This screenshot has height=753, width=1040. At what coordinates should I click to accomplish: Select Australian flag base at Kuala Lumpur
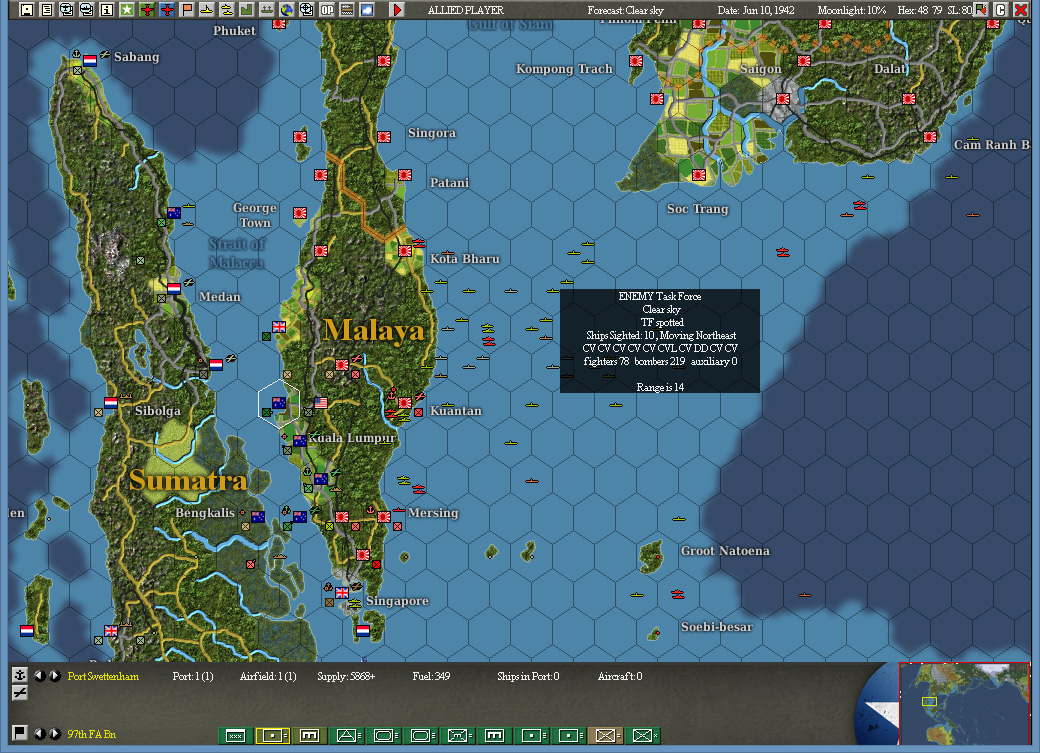300,441
